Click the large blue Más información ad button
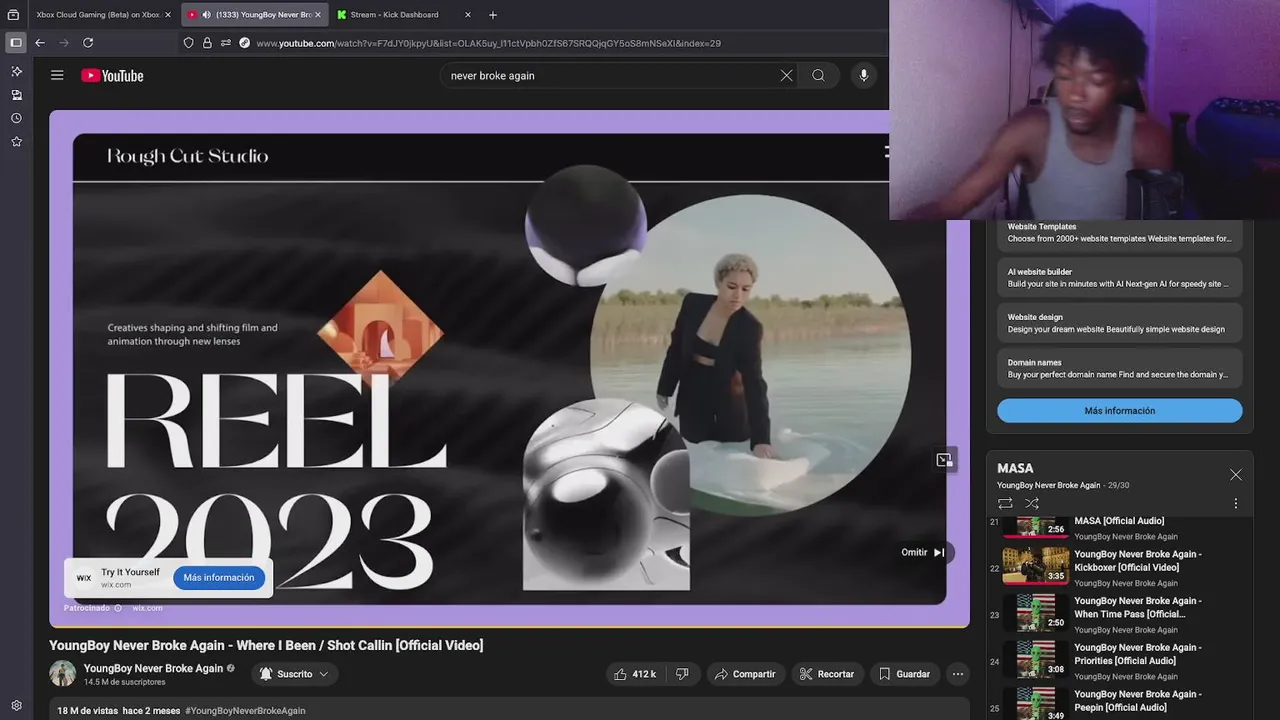1280x720 pixels. click(x=1119, y=411)
